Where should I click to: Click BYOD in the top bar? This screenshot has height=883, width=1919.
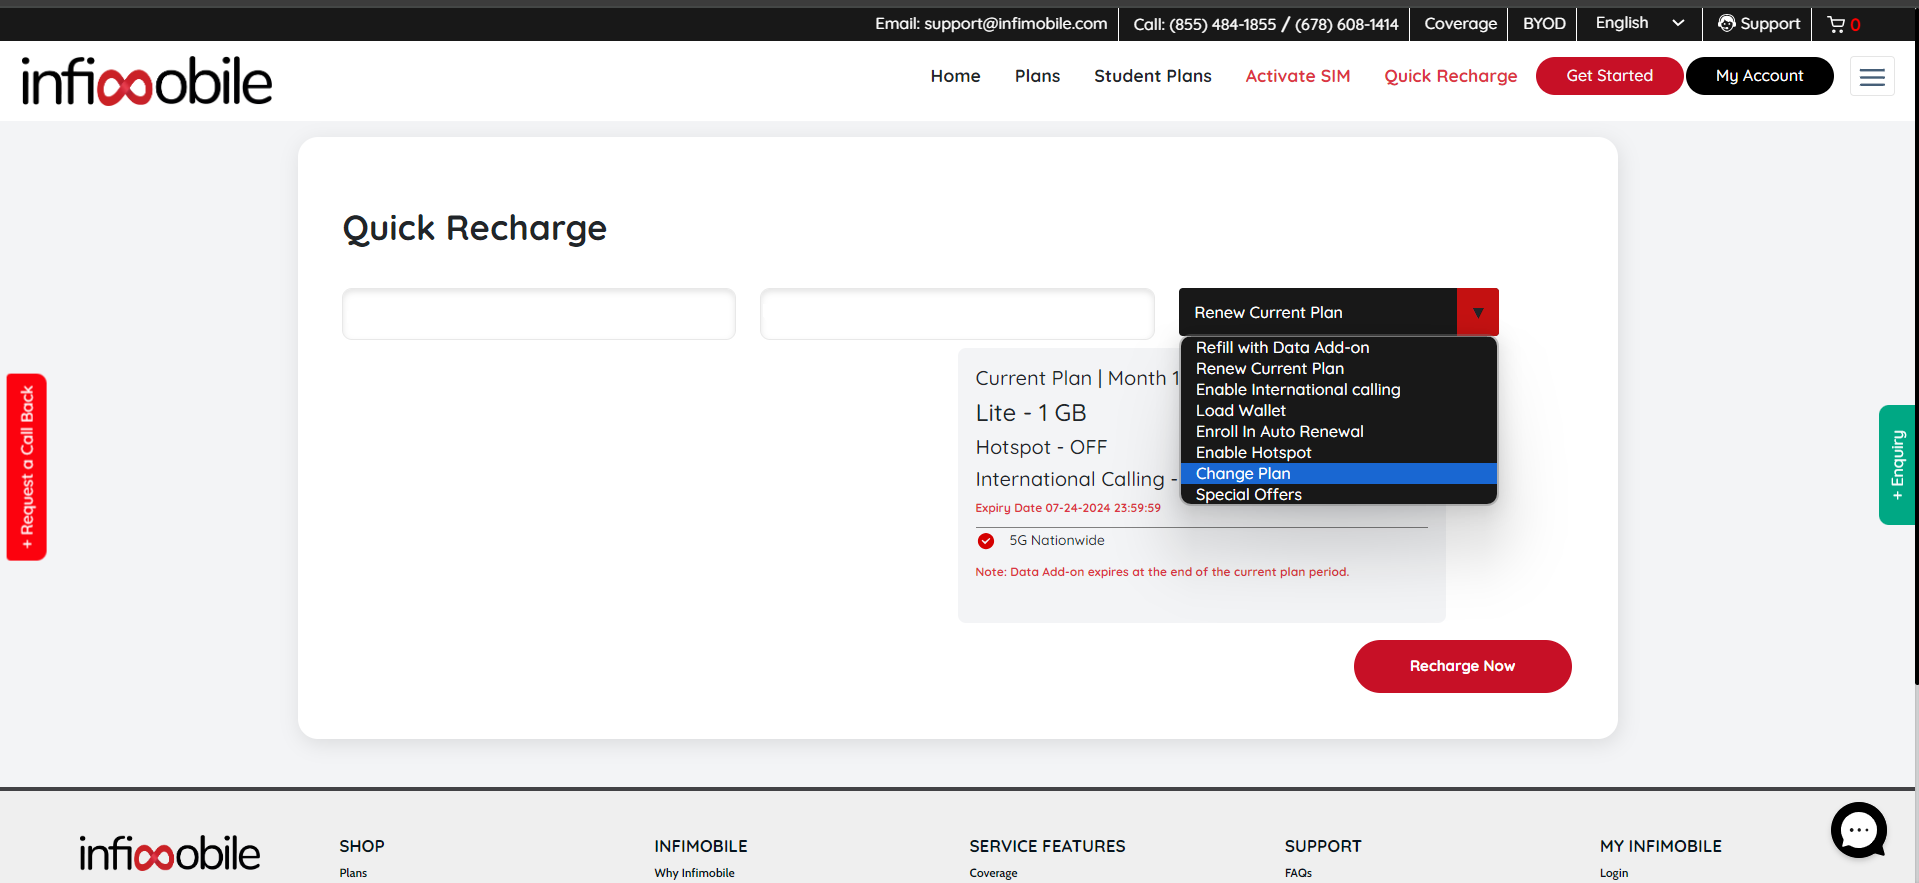click(1544, 24)
